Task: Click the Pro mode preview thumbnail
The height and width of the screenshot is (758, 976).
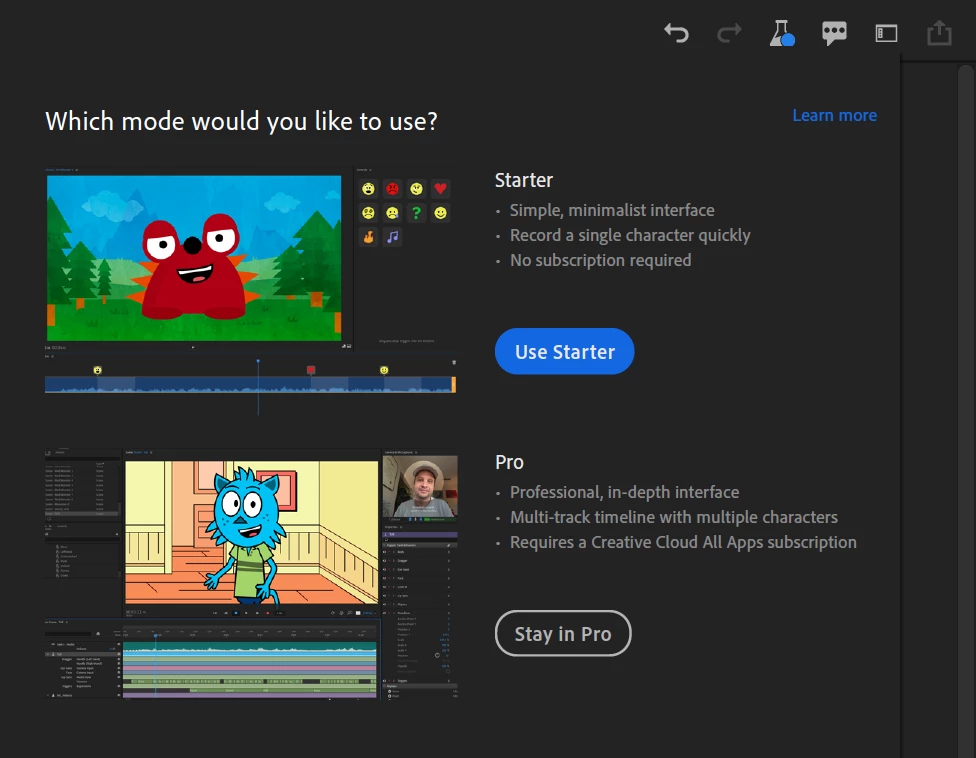Action: [x=251, y=574]
